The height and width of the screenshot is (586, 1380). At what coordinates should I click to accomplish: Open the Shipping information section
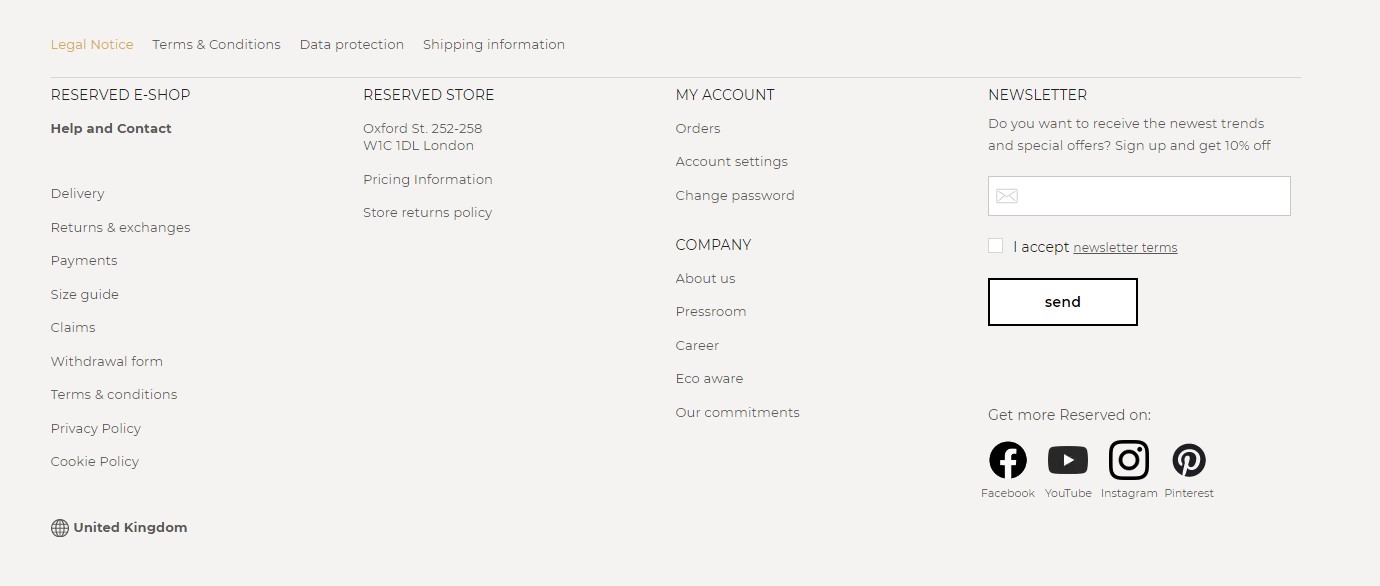click(x=494, y=44)
